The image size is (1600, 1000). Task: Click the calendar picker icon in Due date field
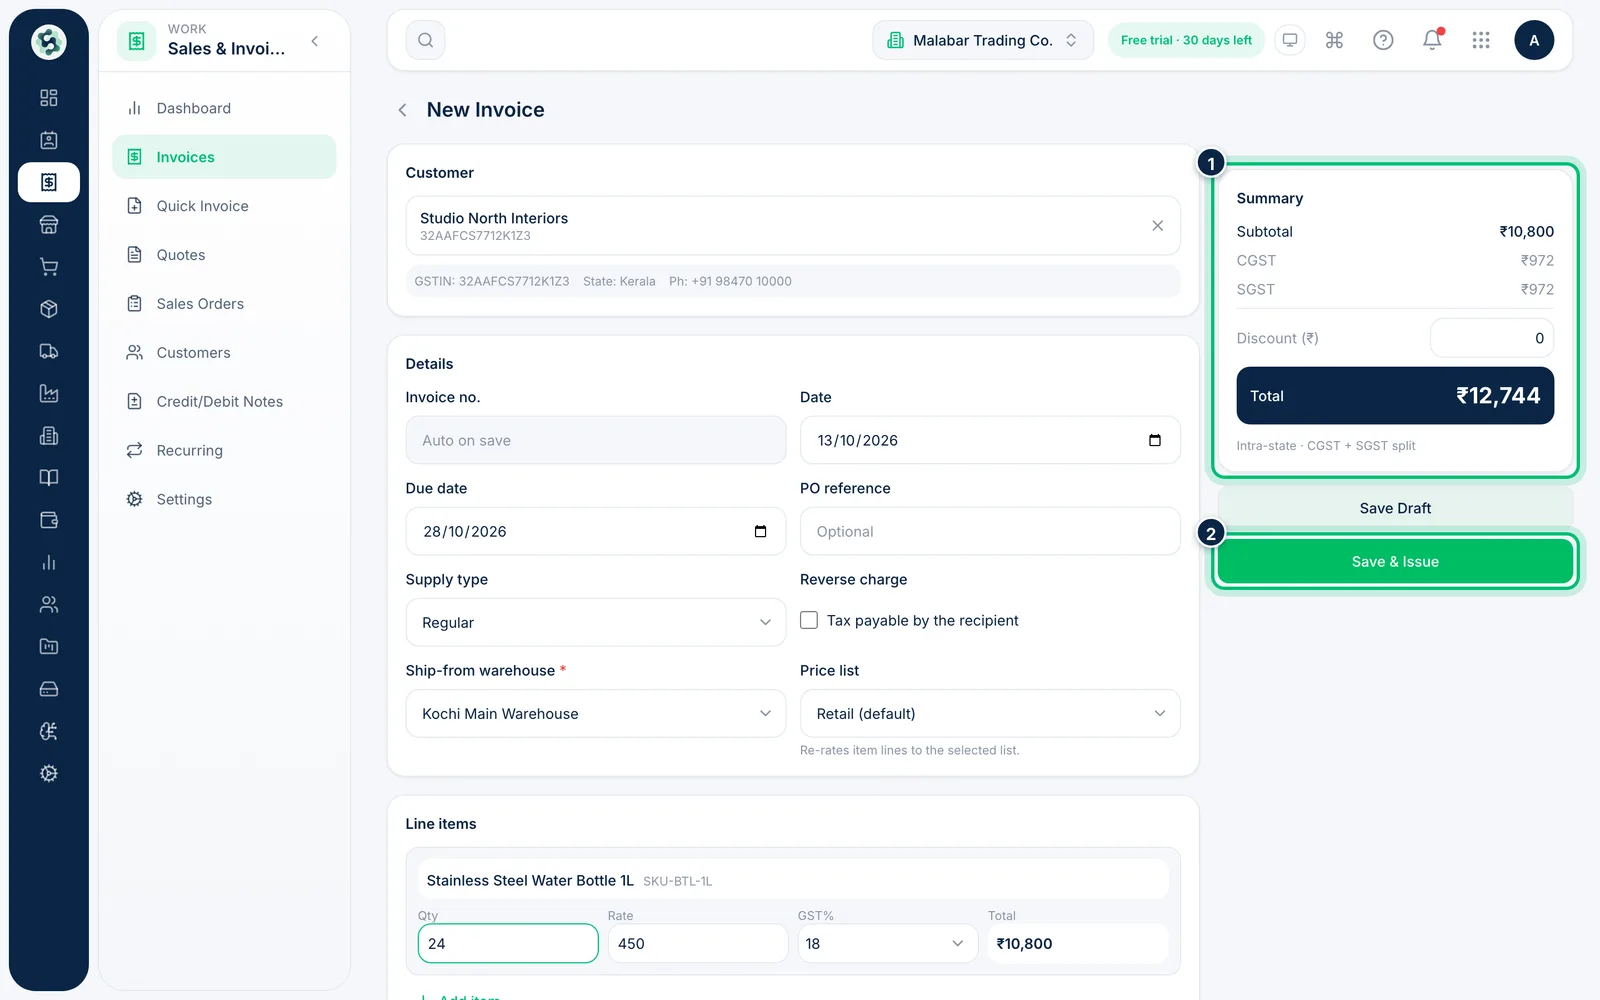[760, 531]
